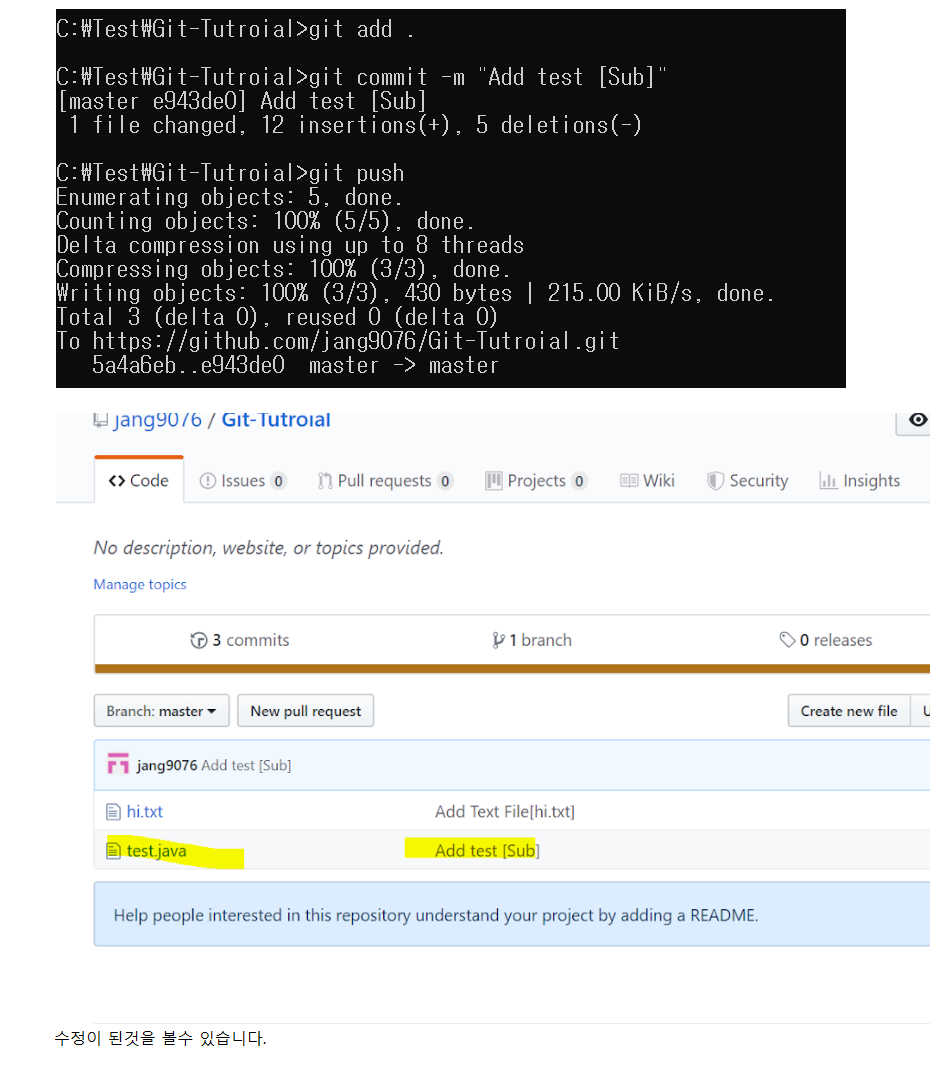View the 3 commits history
This screenshot has width=930, height=1073.
pos(240,640)
